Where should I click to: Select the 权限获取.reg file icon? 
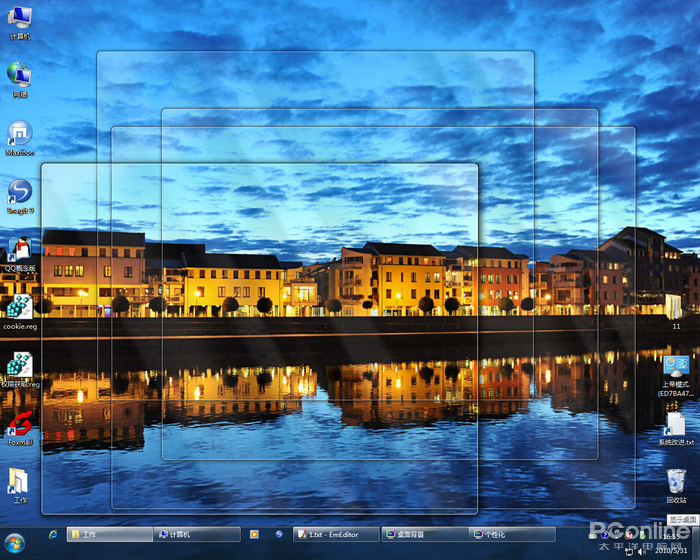20,370
